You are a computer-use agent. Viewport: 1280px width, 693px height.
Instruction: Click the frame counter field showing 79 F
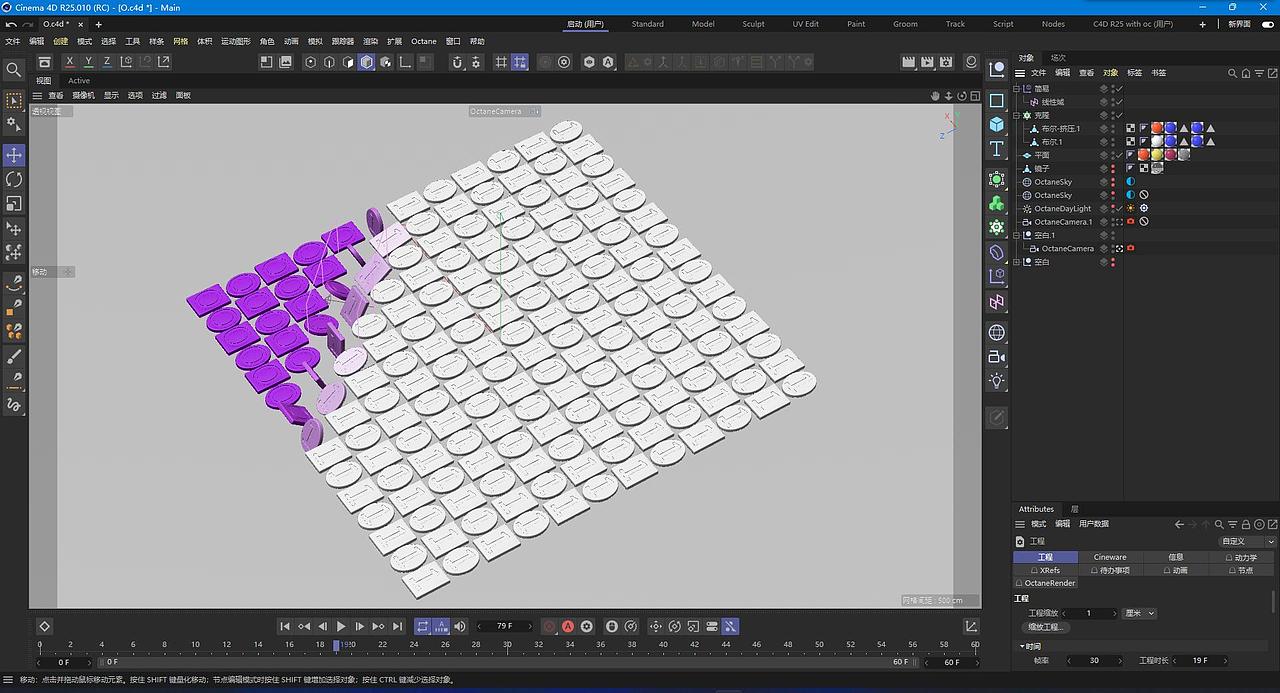pos(503,626)
